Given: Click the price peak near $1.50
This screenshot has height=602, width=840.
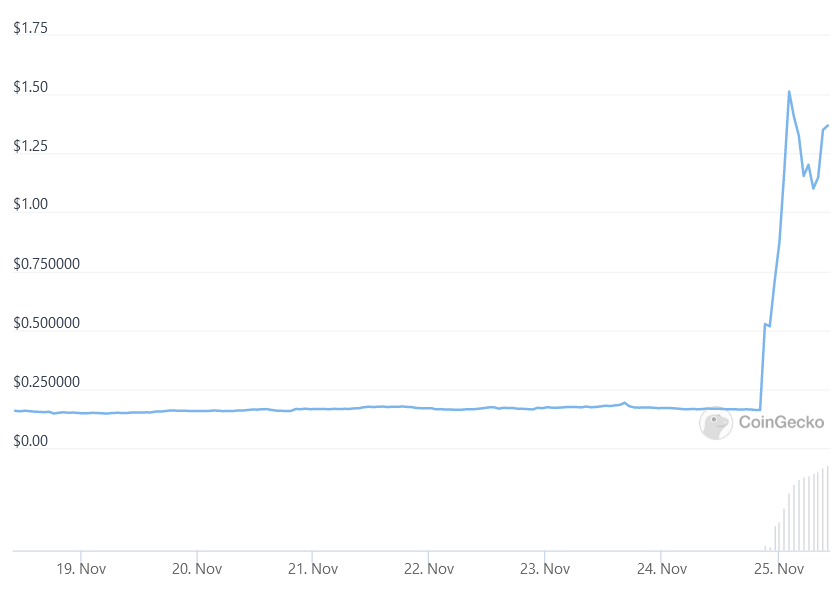Looking at the screenshot, I should point(789,92).
